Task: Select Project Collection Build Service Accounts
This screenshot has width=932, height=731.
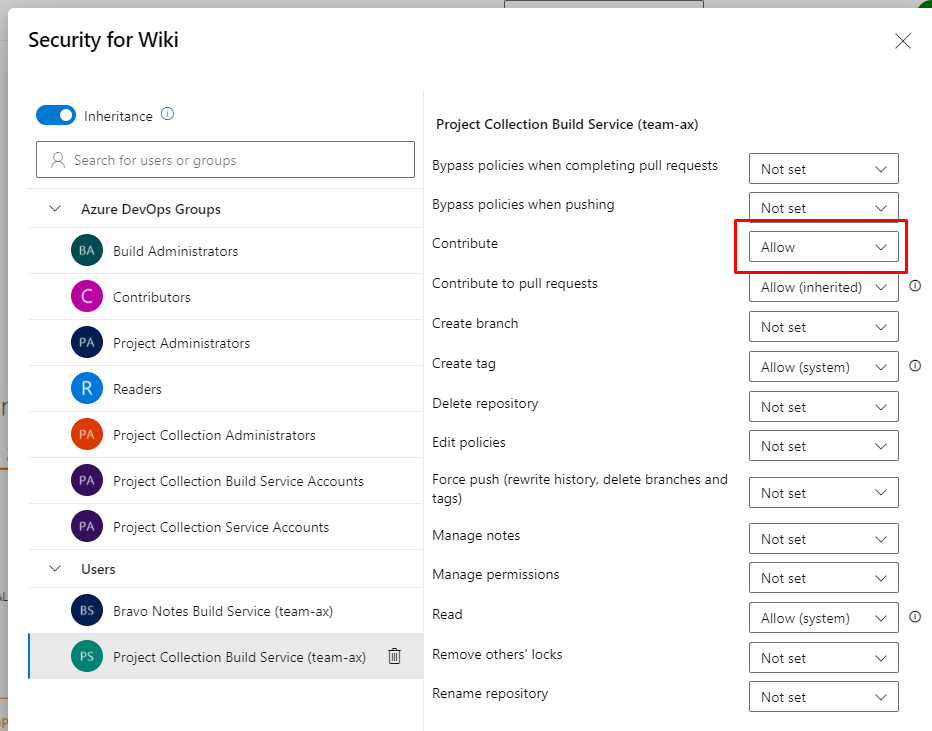Action: pyautogui.click(x=226, y=481)
